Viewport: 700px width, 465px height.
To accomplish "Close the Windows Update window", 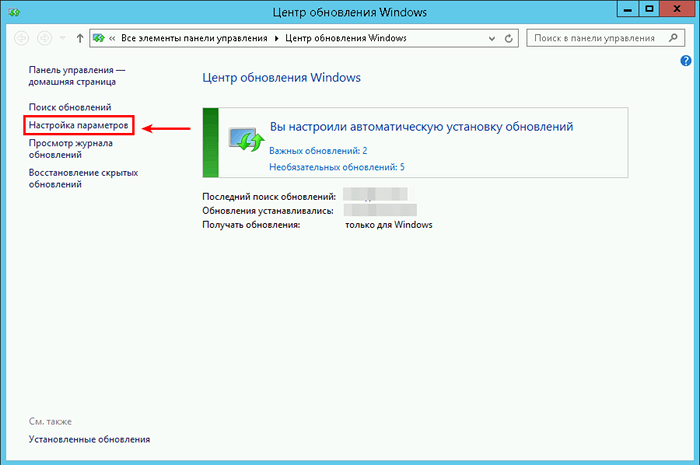I will tap(677, 9).
